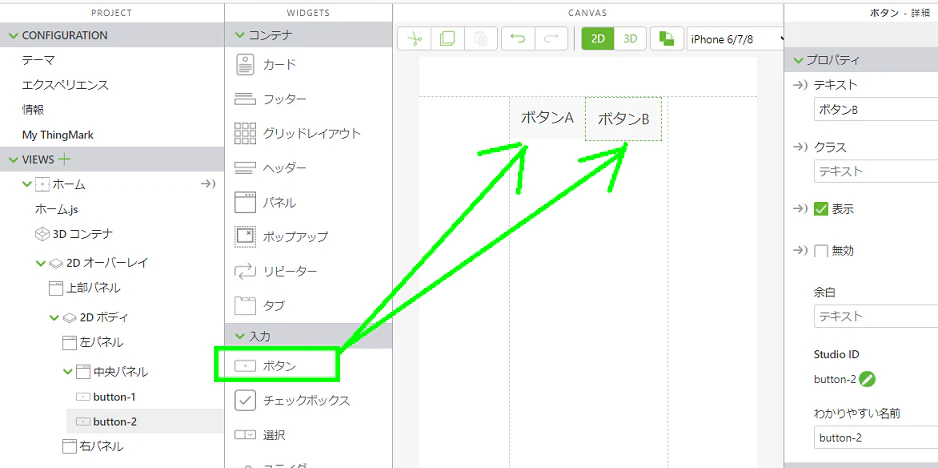938x468 pixels.
Task: Open エクスペリエンス configuration
Action: 65,85
